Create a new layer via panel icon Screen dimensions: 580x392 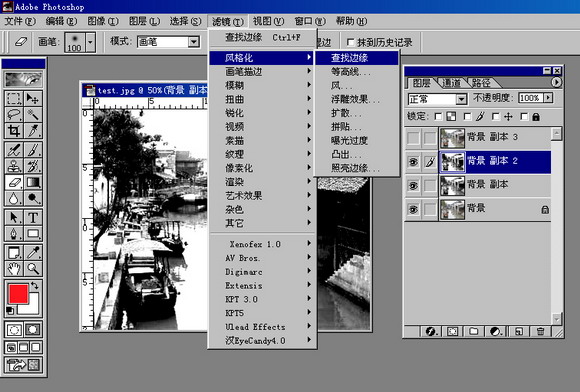519,331
